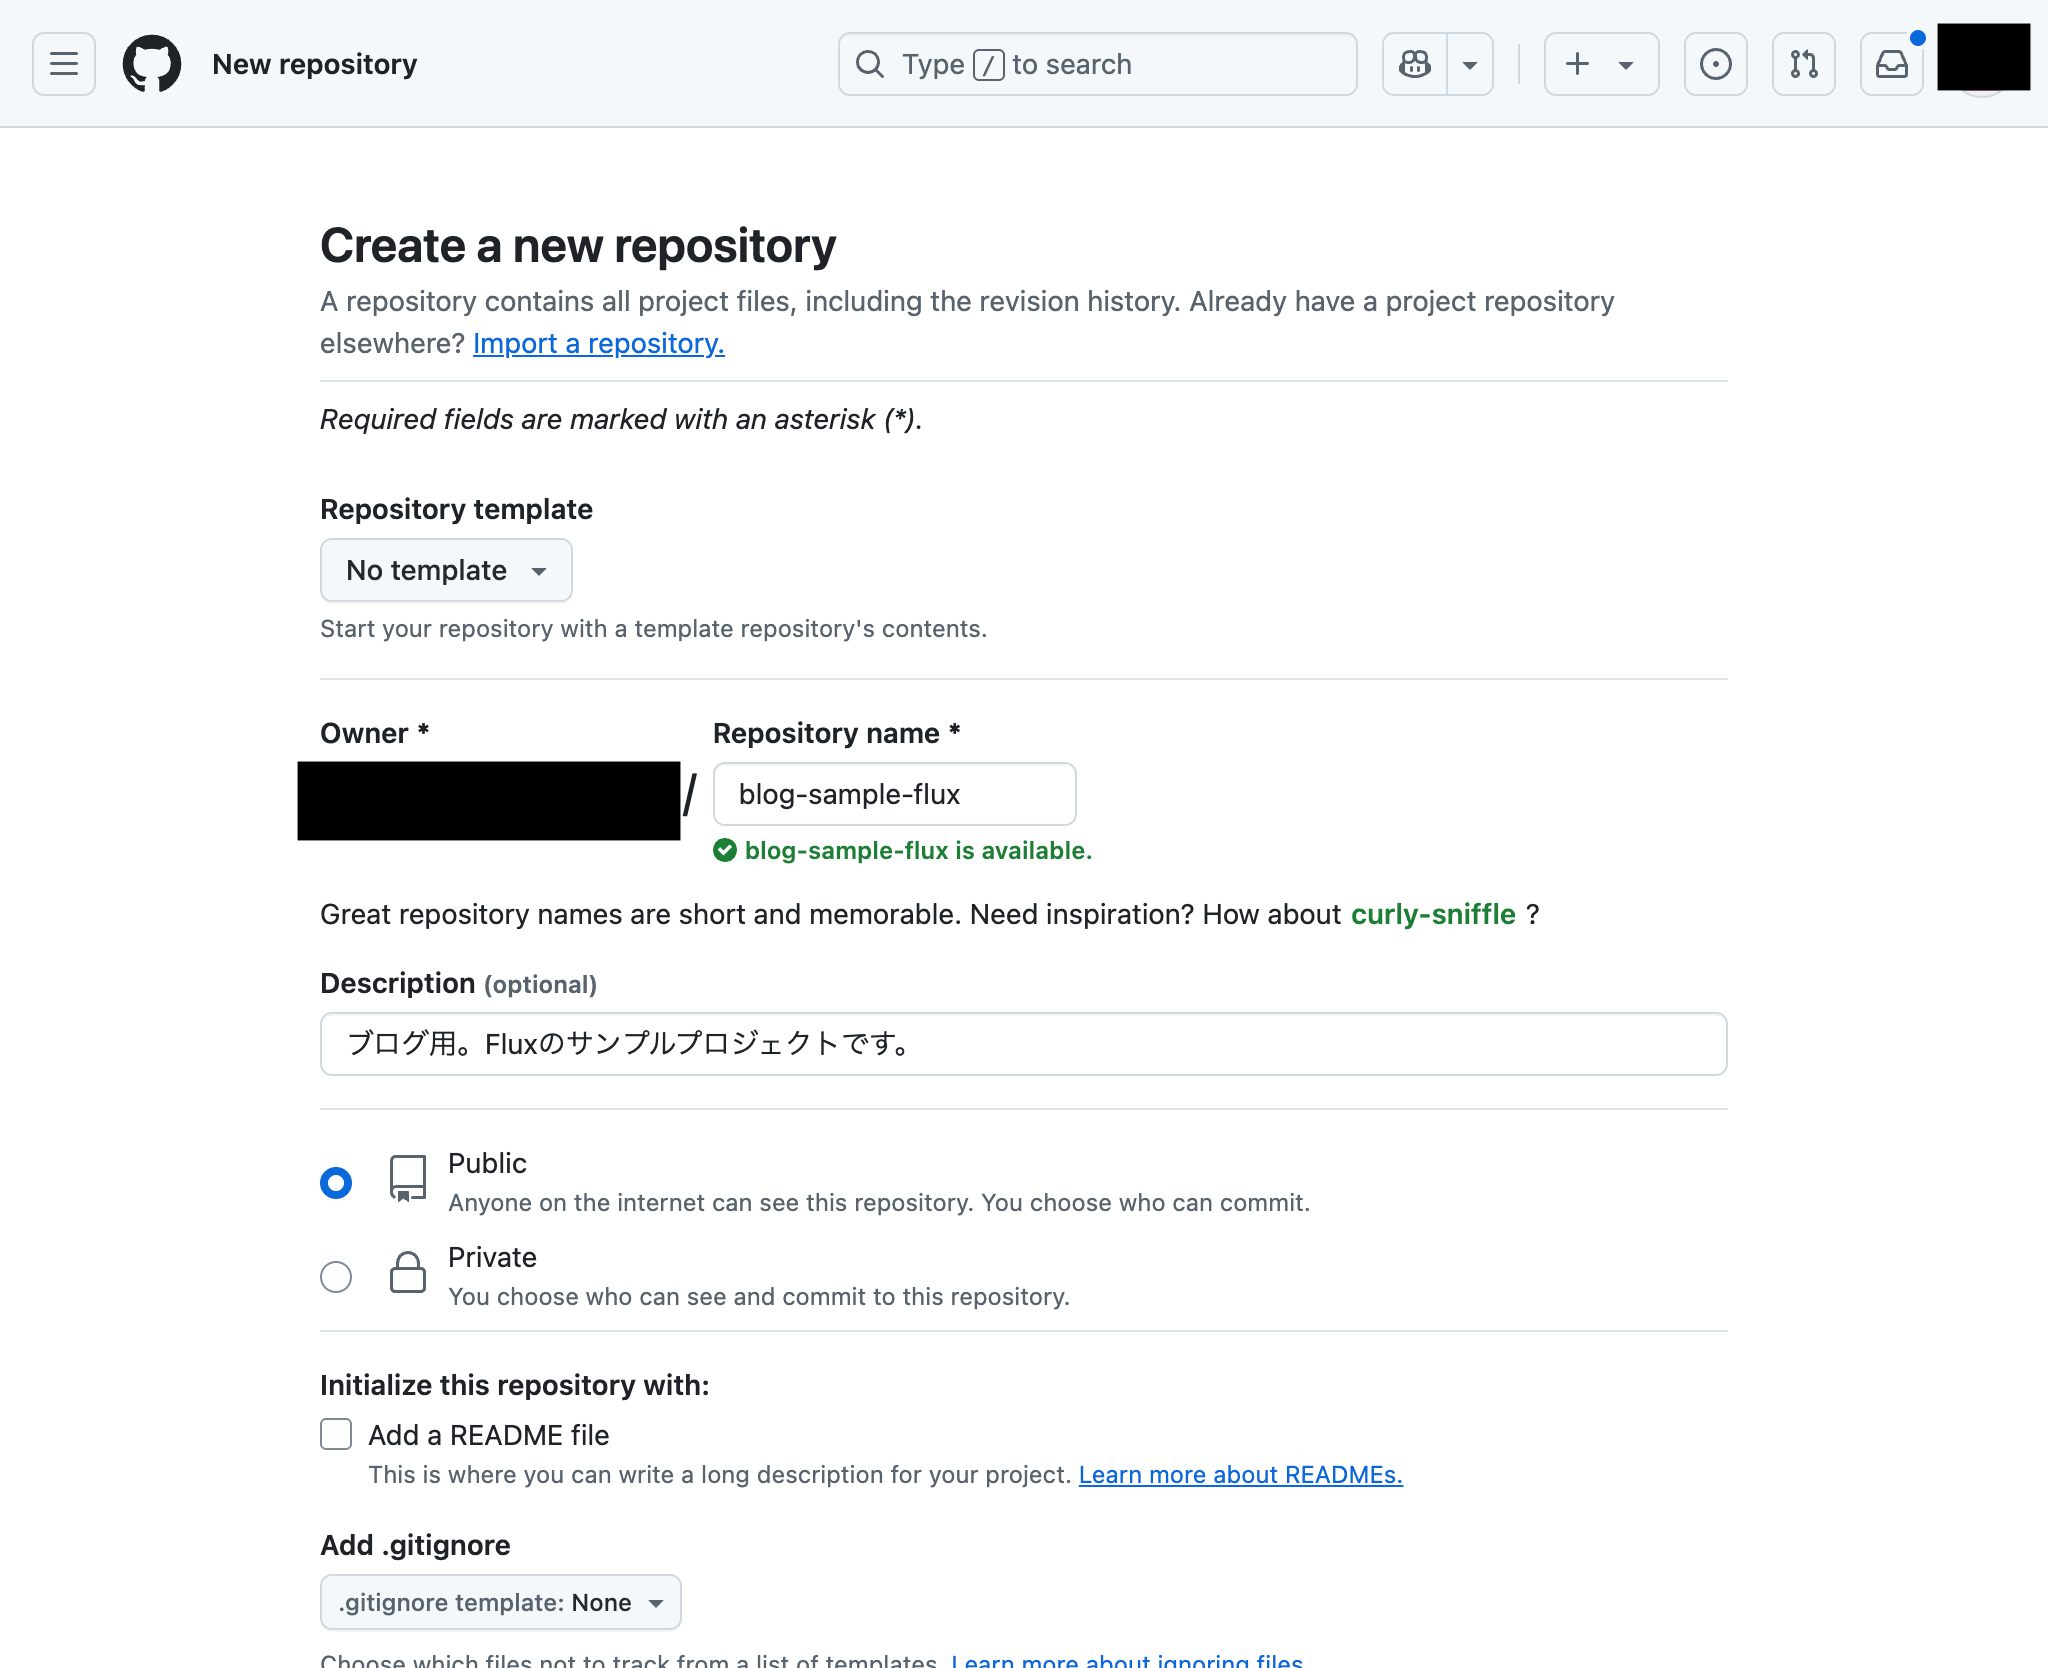The image size is (2048, 1668).
Task: Open GitHub Copilot chat icon
Action: pyautogui.click(x=1414, y=64)
